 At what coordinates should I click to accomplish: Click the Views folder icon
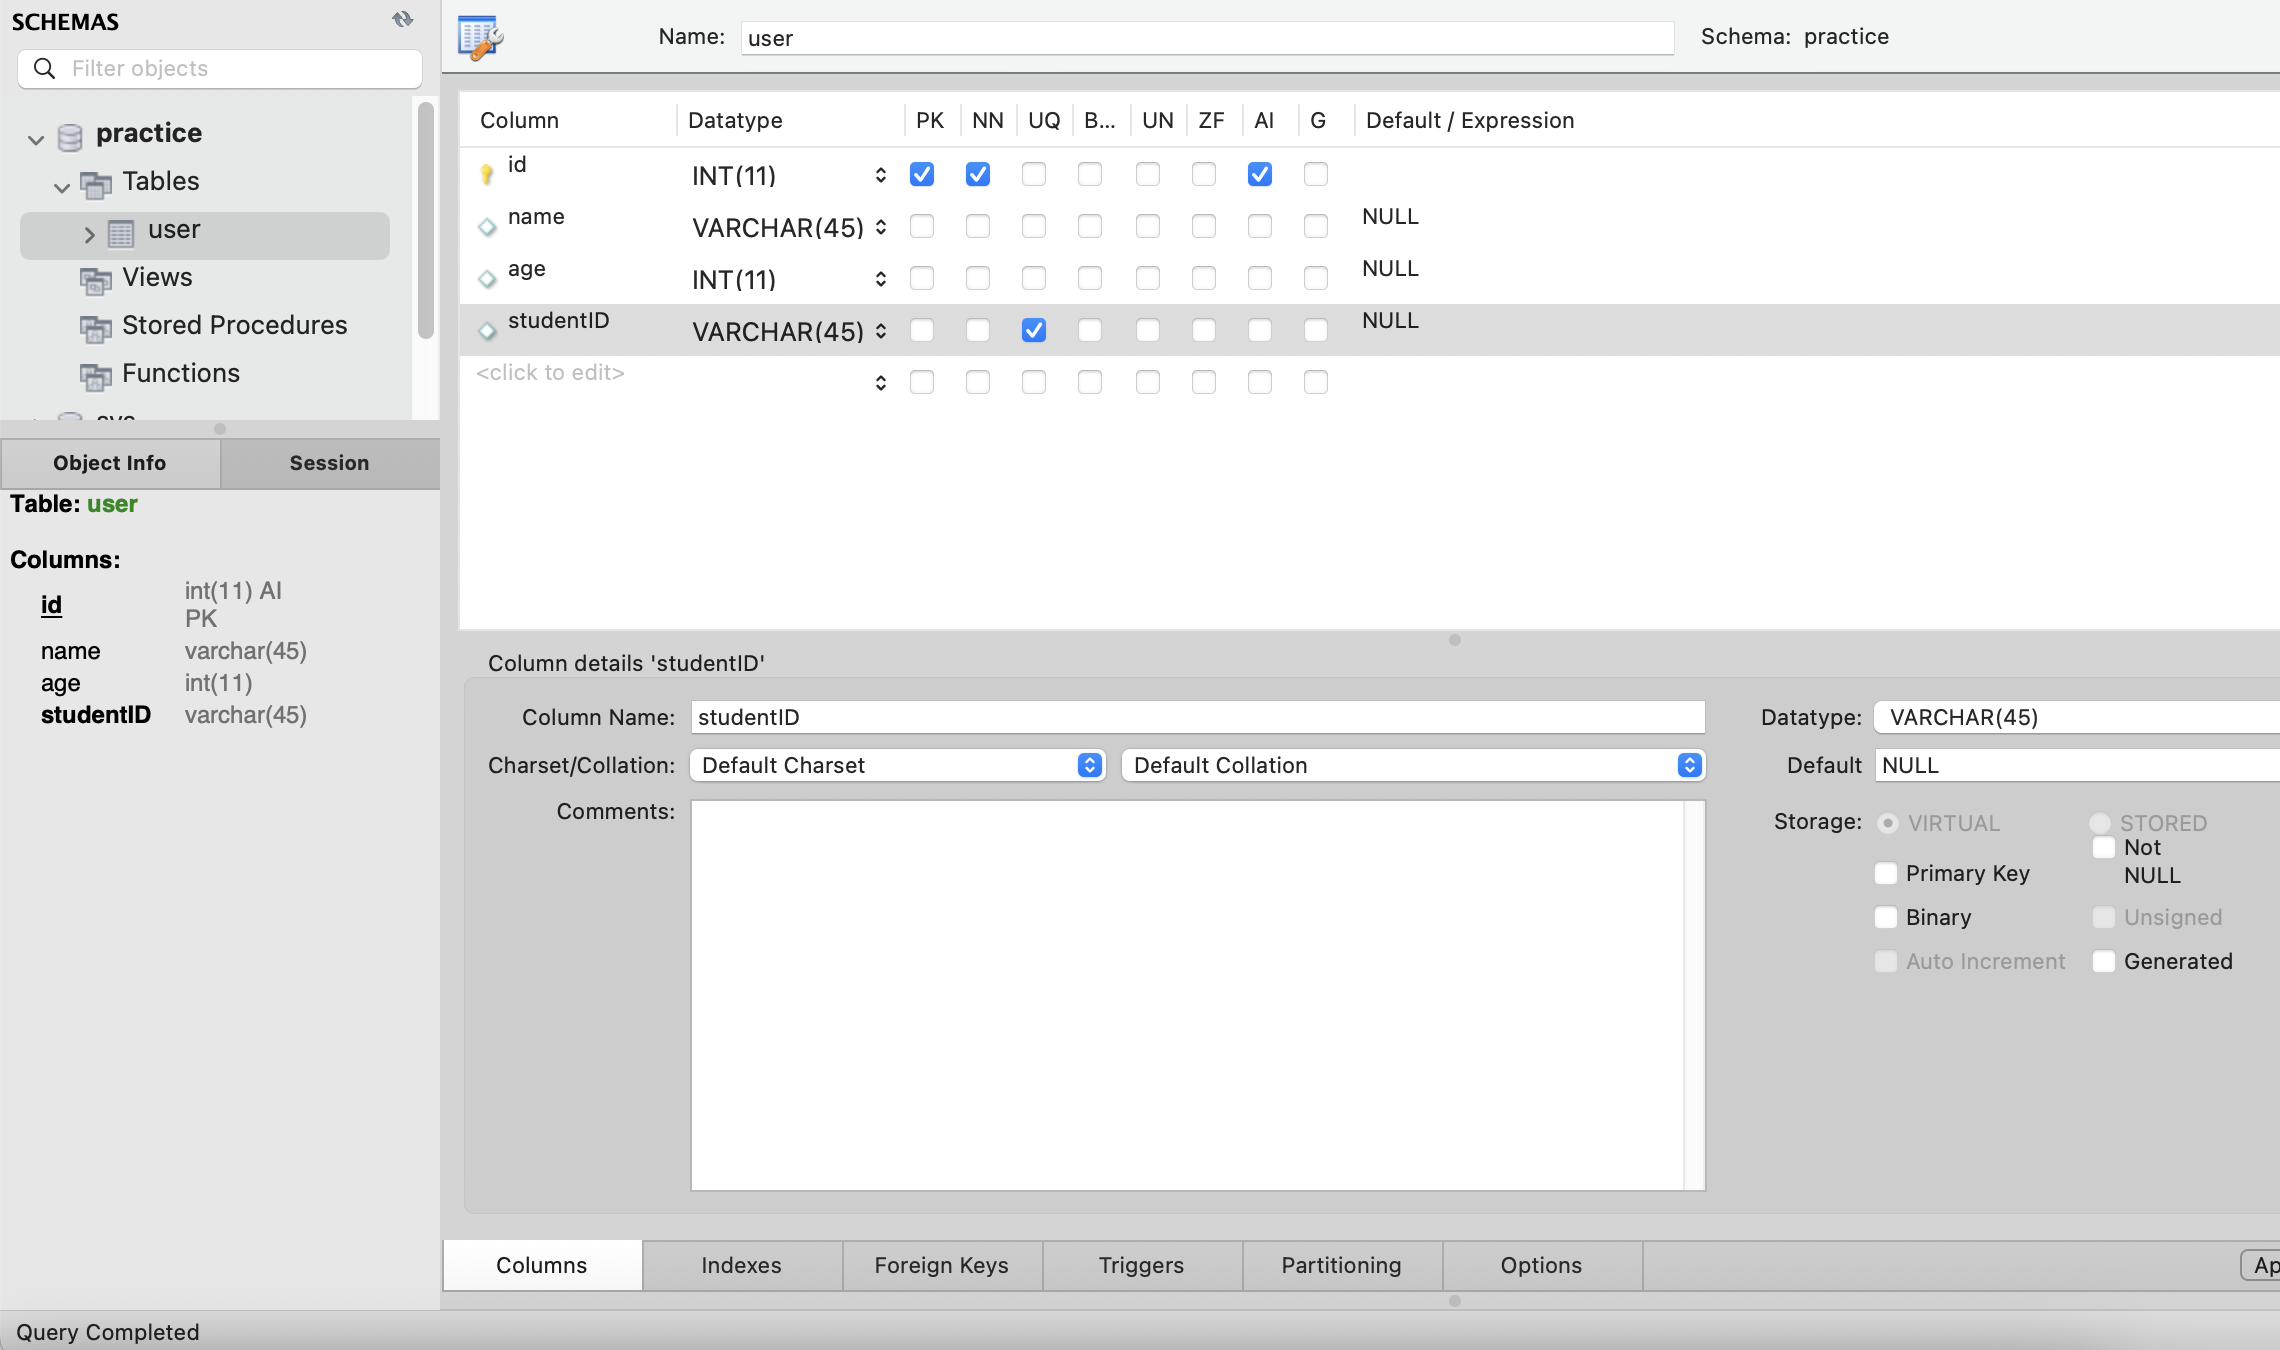(96, 280)
